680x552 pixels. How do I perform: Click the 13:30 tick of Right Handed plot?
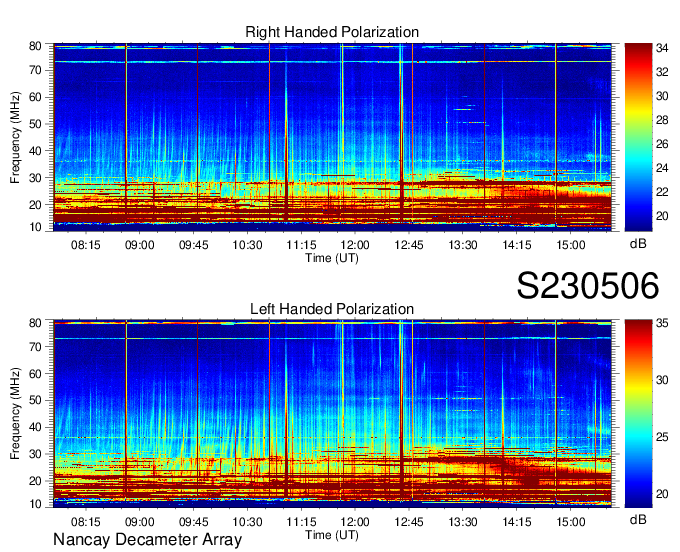tap(463, 245)
